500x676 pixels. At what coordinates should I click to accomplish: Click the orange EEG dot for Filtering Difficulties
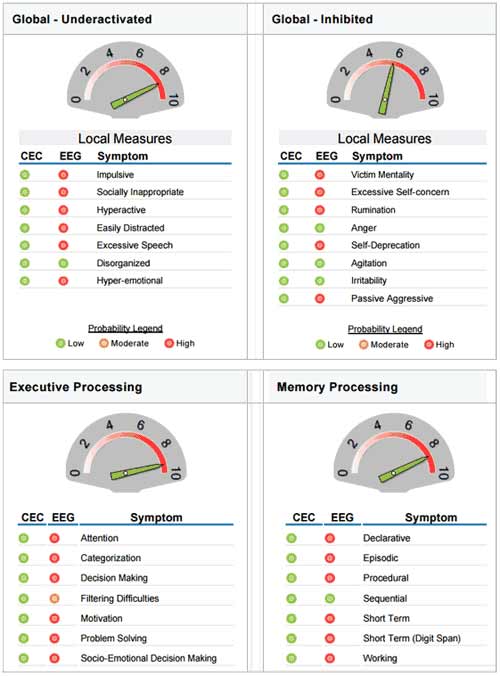54,598
